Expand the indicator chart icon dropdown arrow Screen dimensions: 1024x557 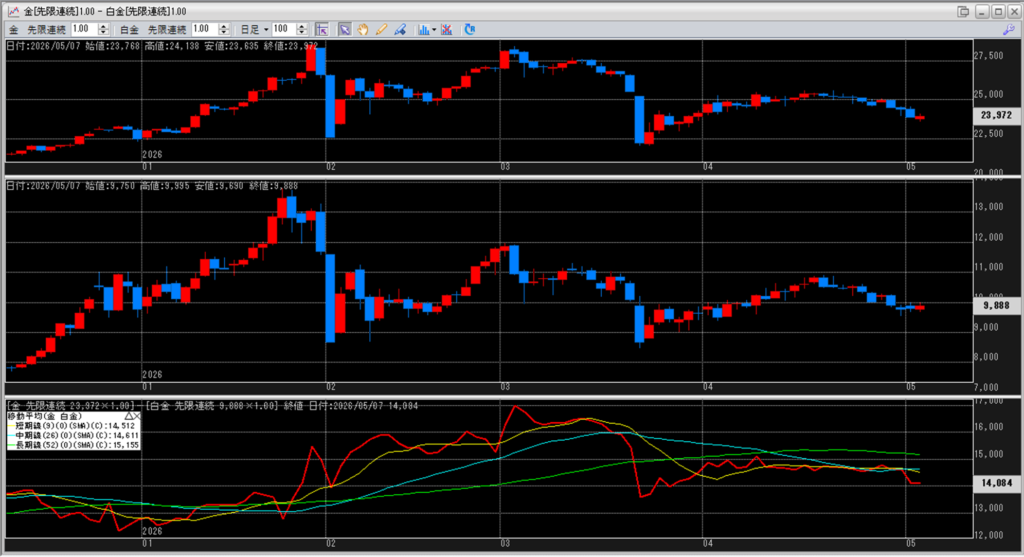[434, 30]
